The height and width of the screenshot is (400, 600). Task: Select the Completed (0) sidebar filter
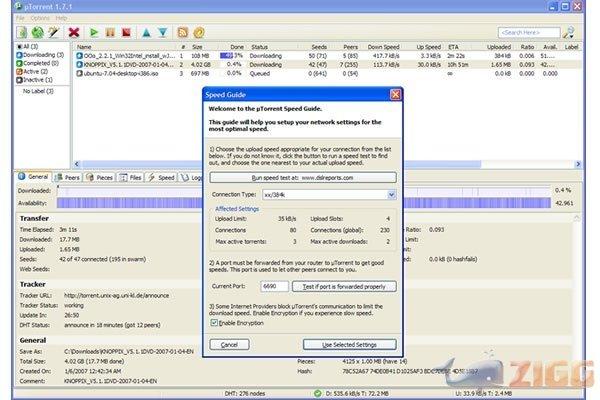38,63
